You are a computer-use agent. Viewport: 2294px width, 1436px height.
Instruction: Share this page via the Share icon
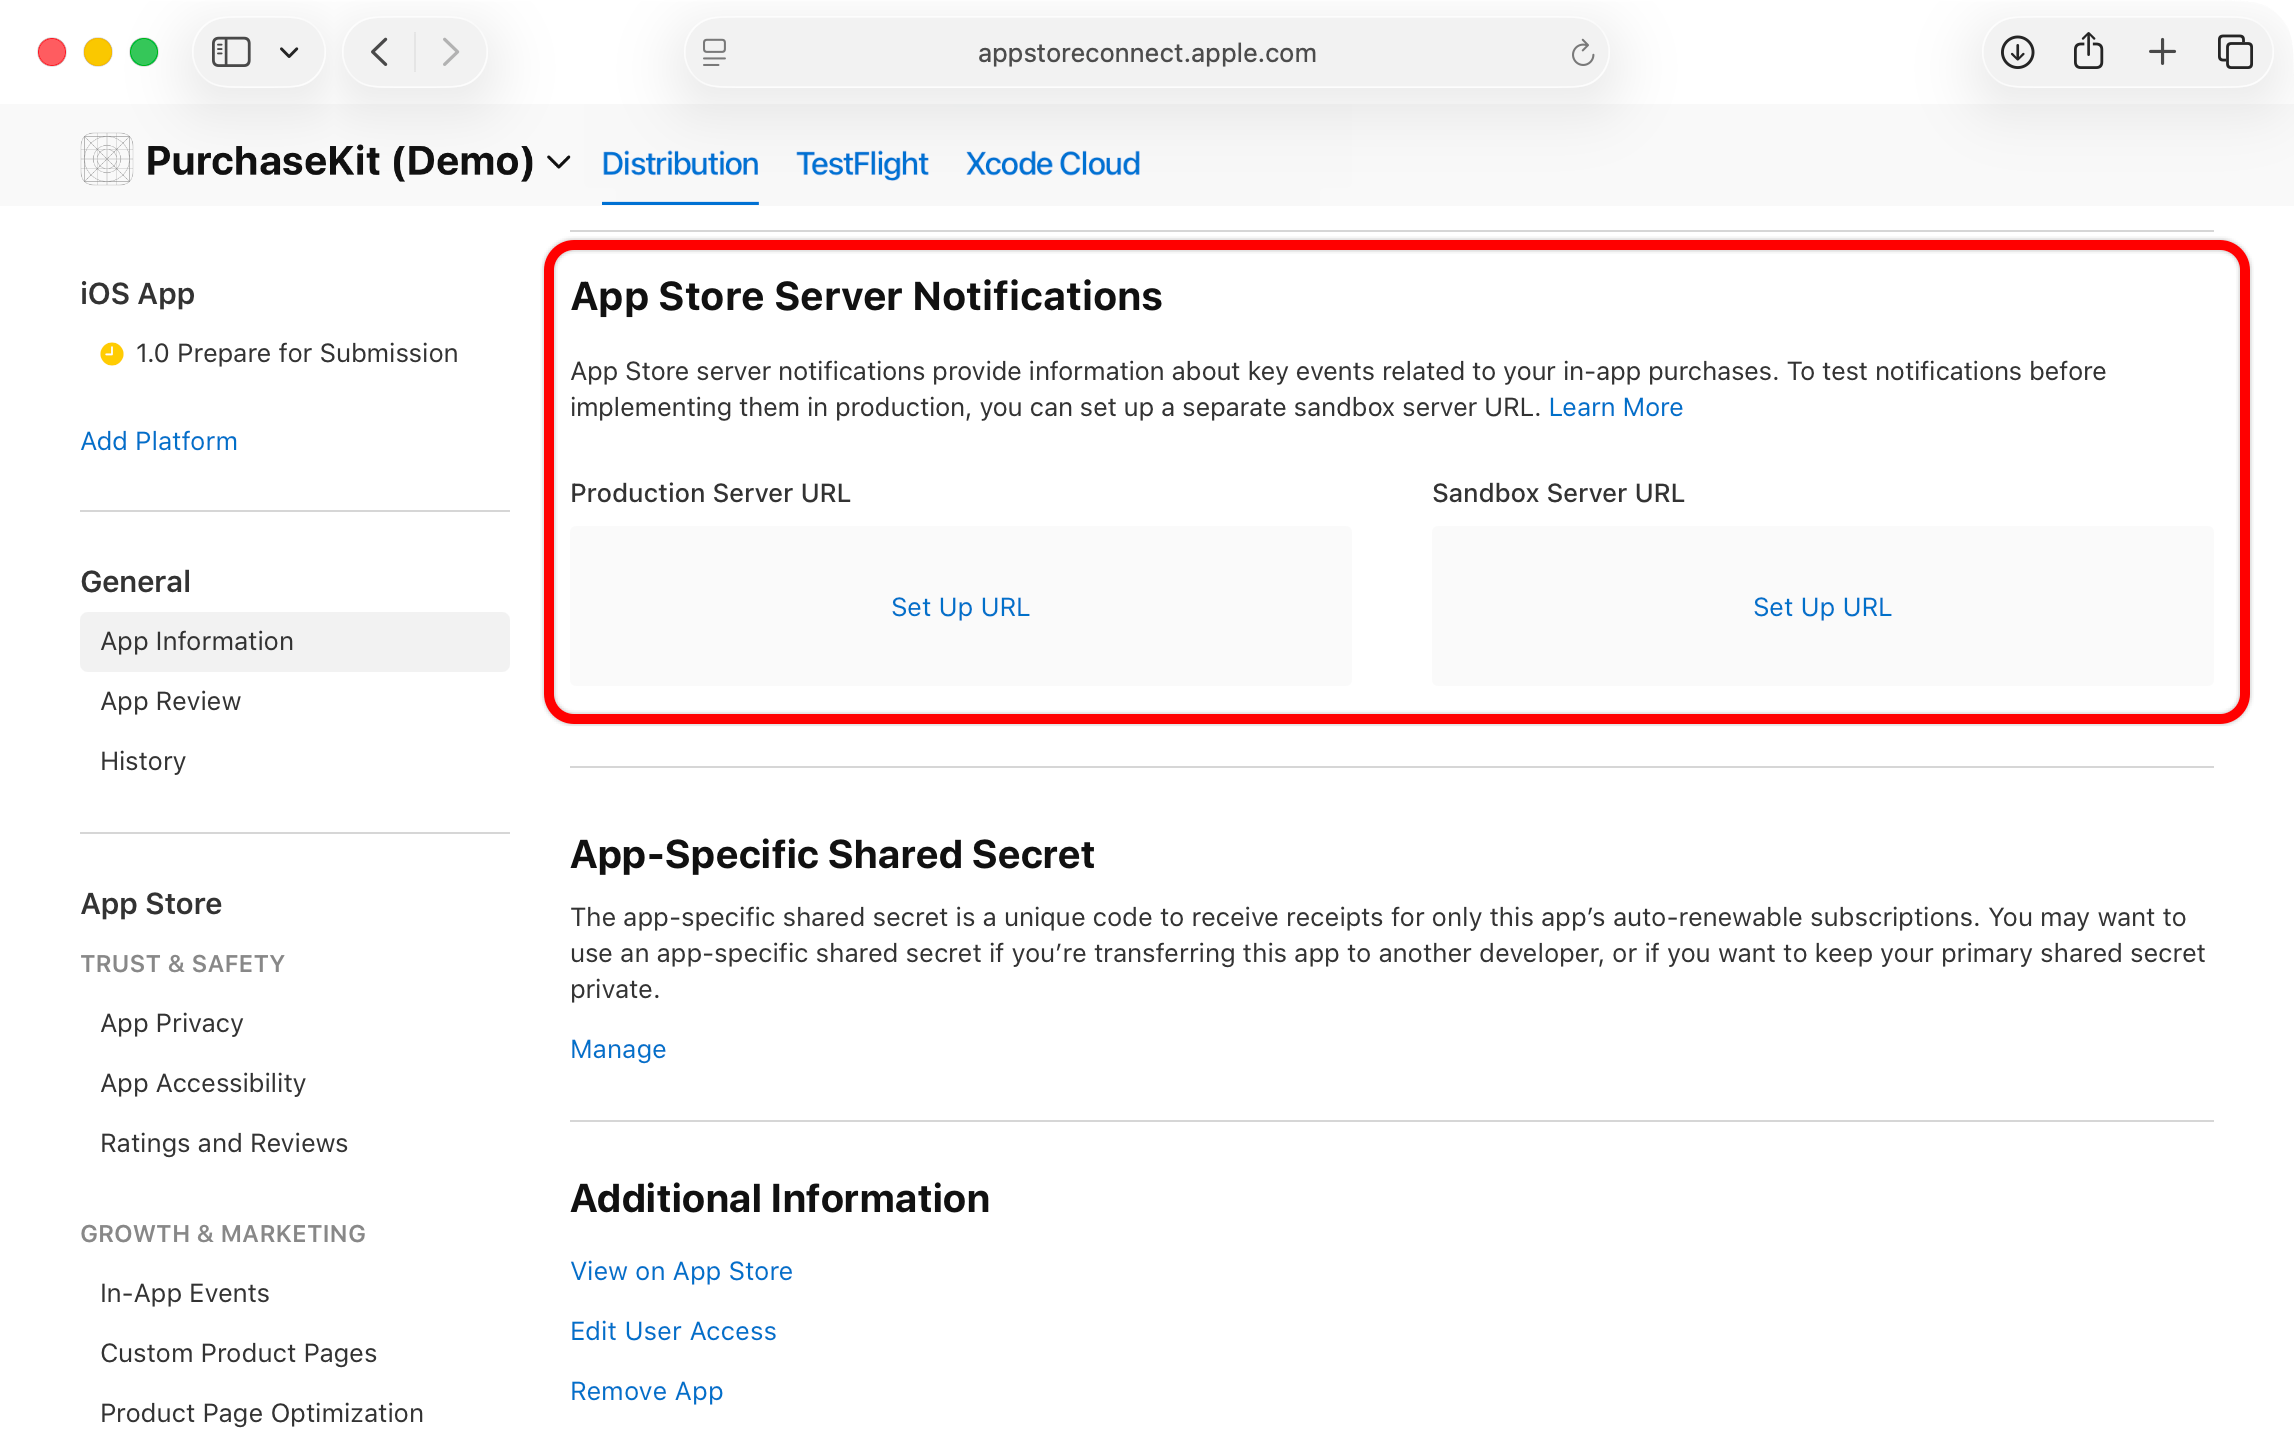point(2088,51)
